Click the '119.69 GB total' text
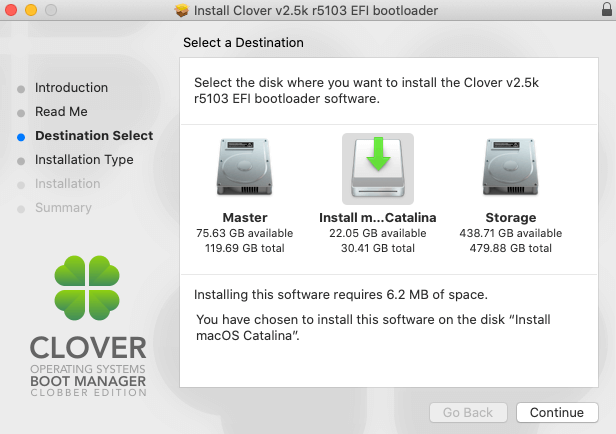Screen dimensions: 616x434 (244, 248)
